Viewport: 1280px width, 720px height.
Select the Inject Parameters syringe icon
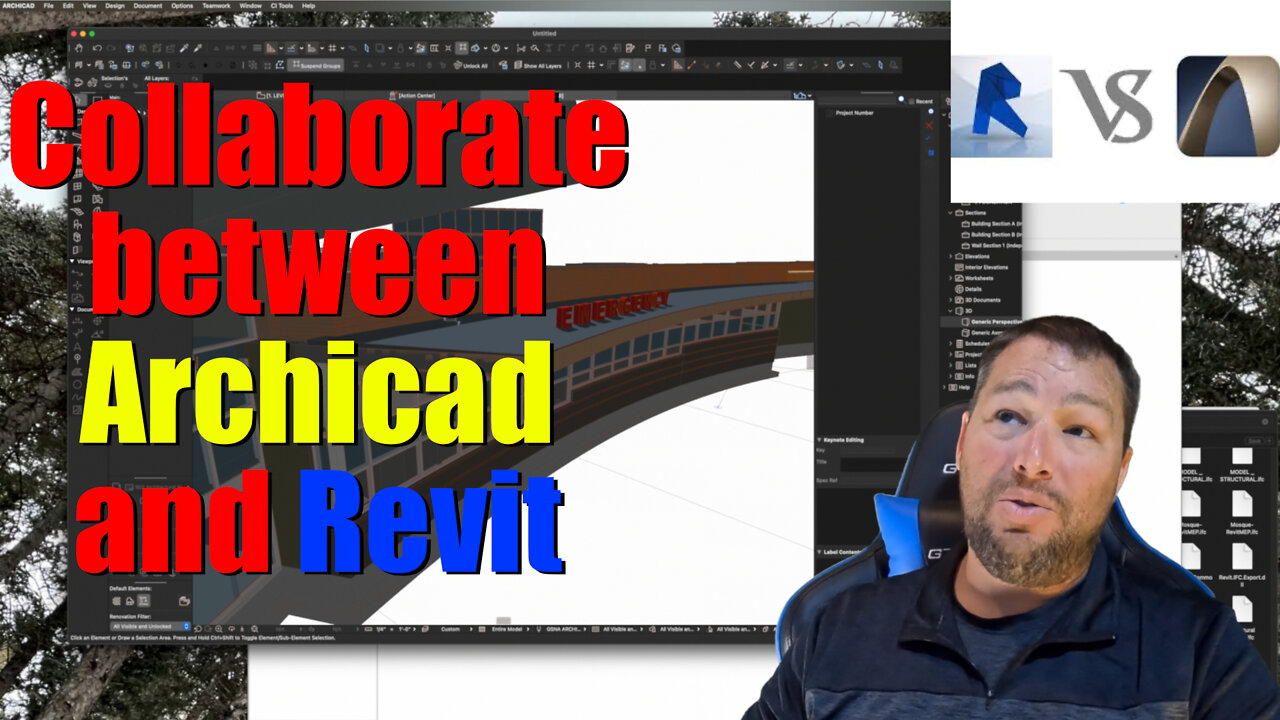197,48
